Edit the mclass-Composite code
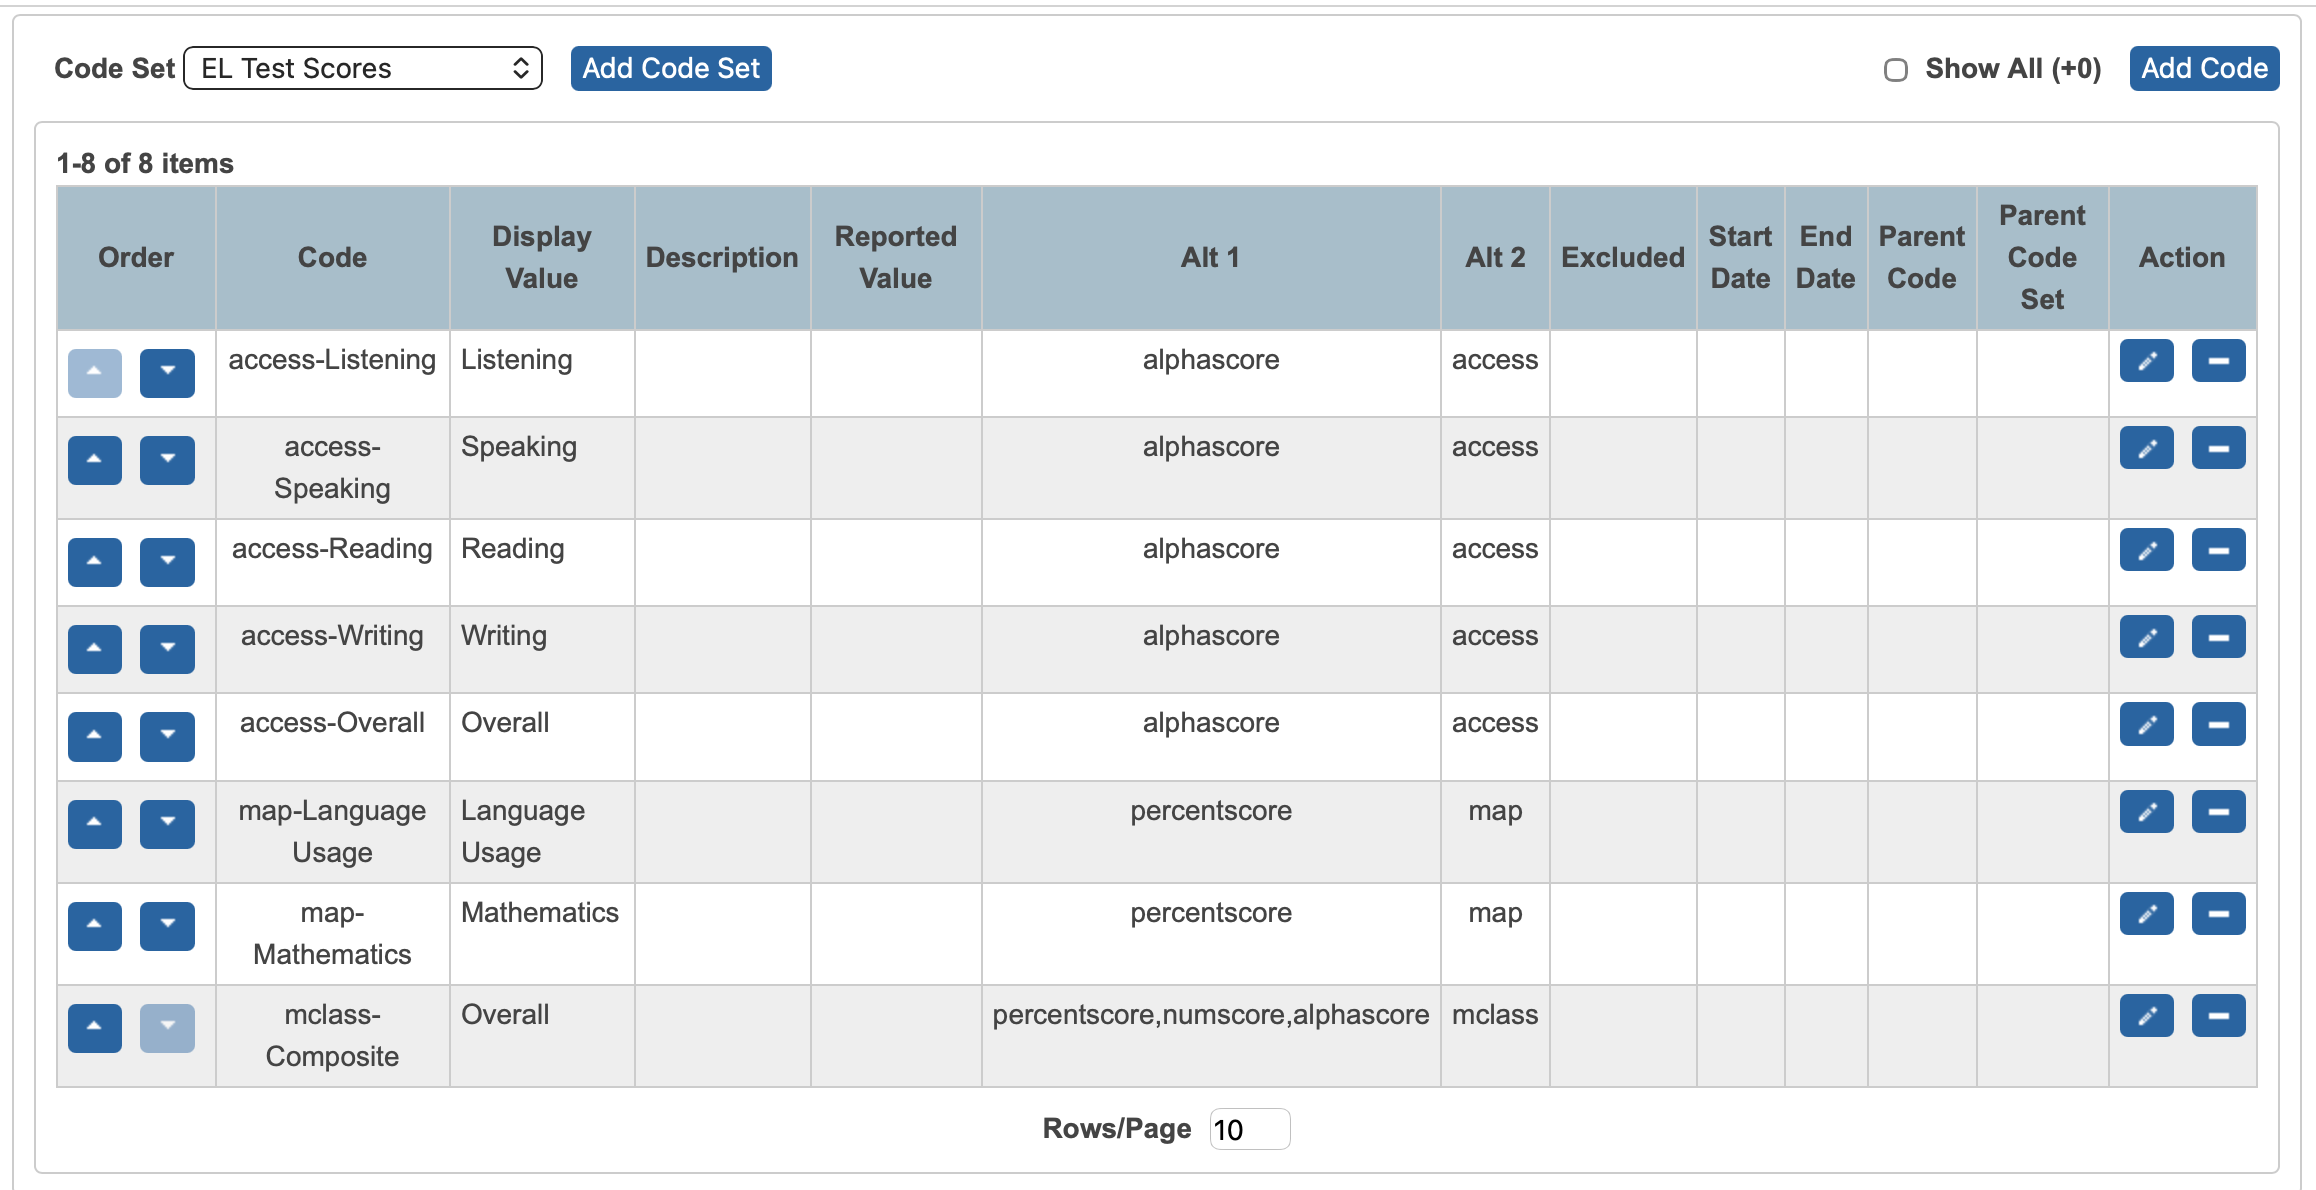This screenshot has width=2316, height=1190. [2146, 1016]
